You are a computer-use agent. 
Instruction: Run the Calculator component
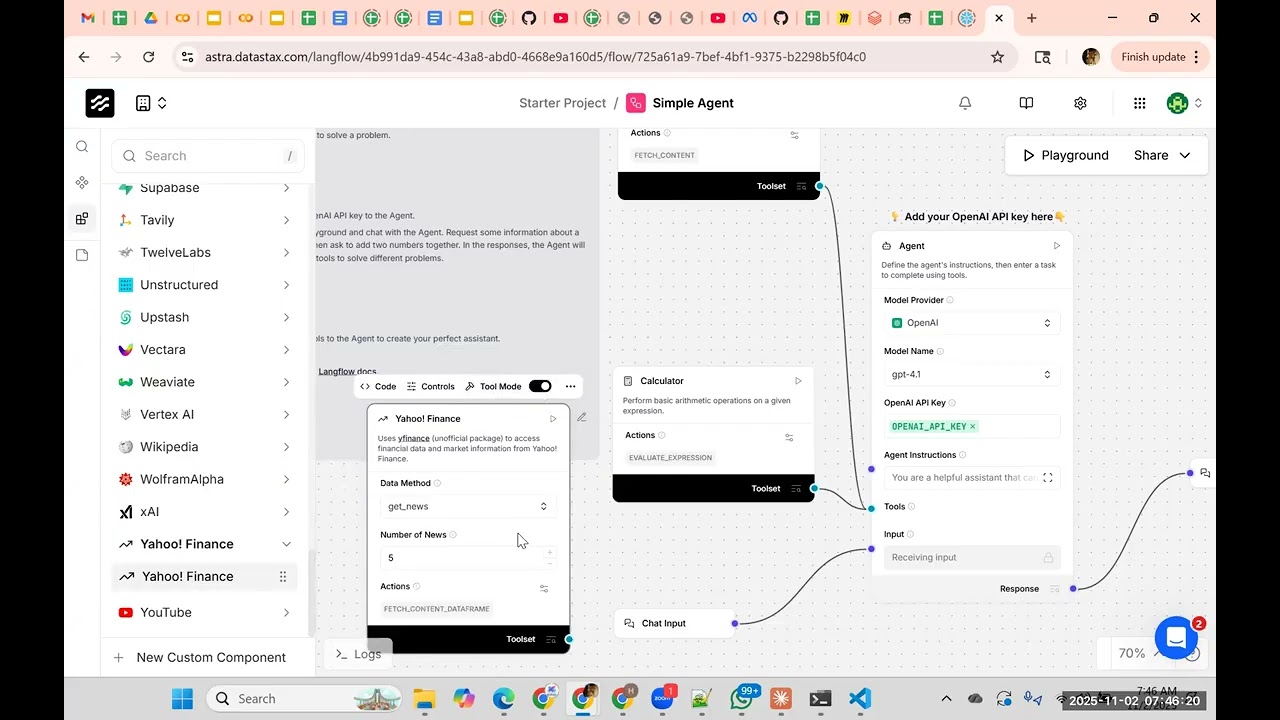point(798,381)
